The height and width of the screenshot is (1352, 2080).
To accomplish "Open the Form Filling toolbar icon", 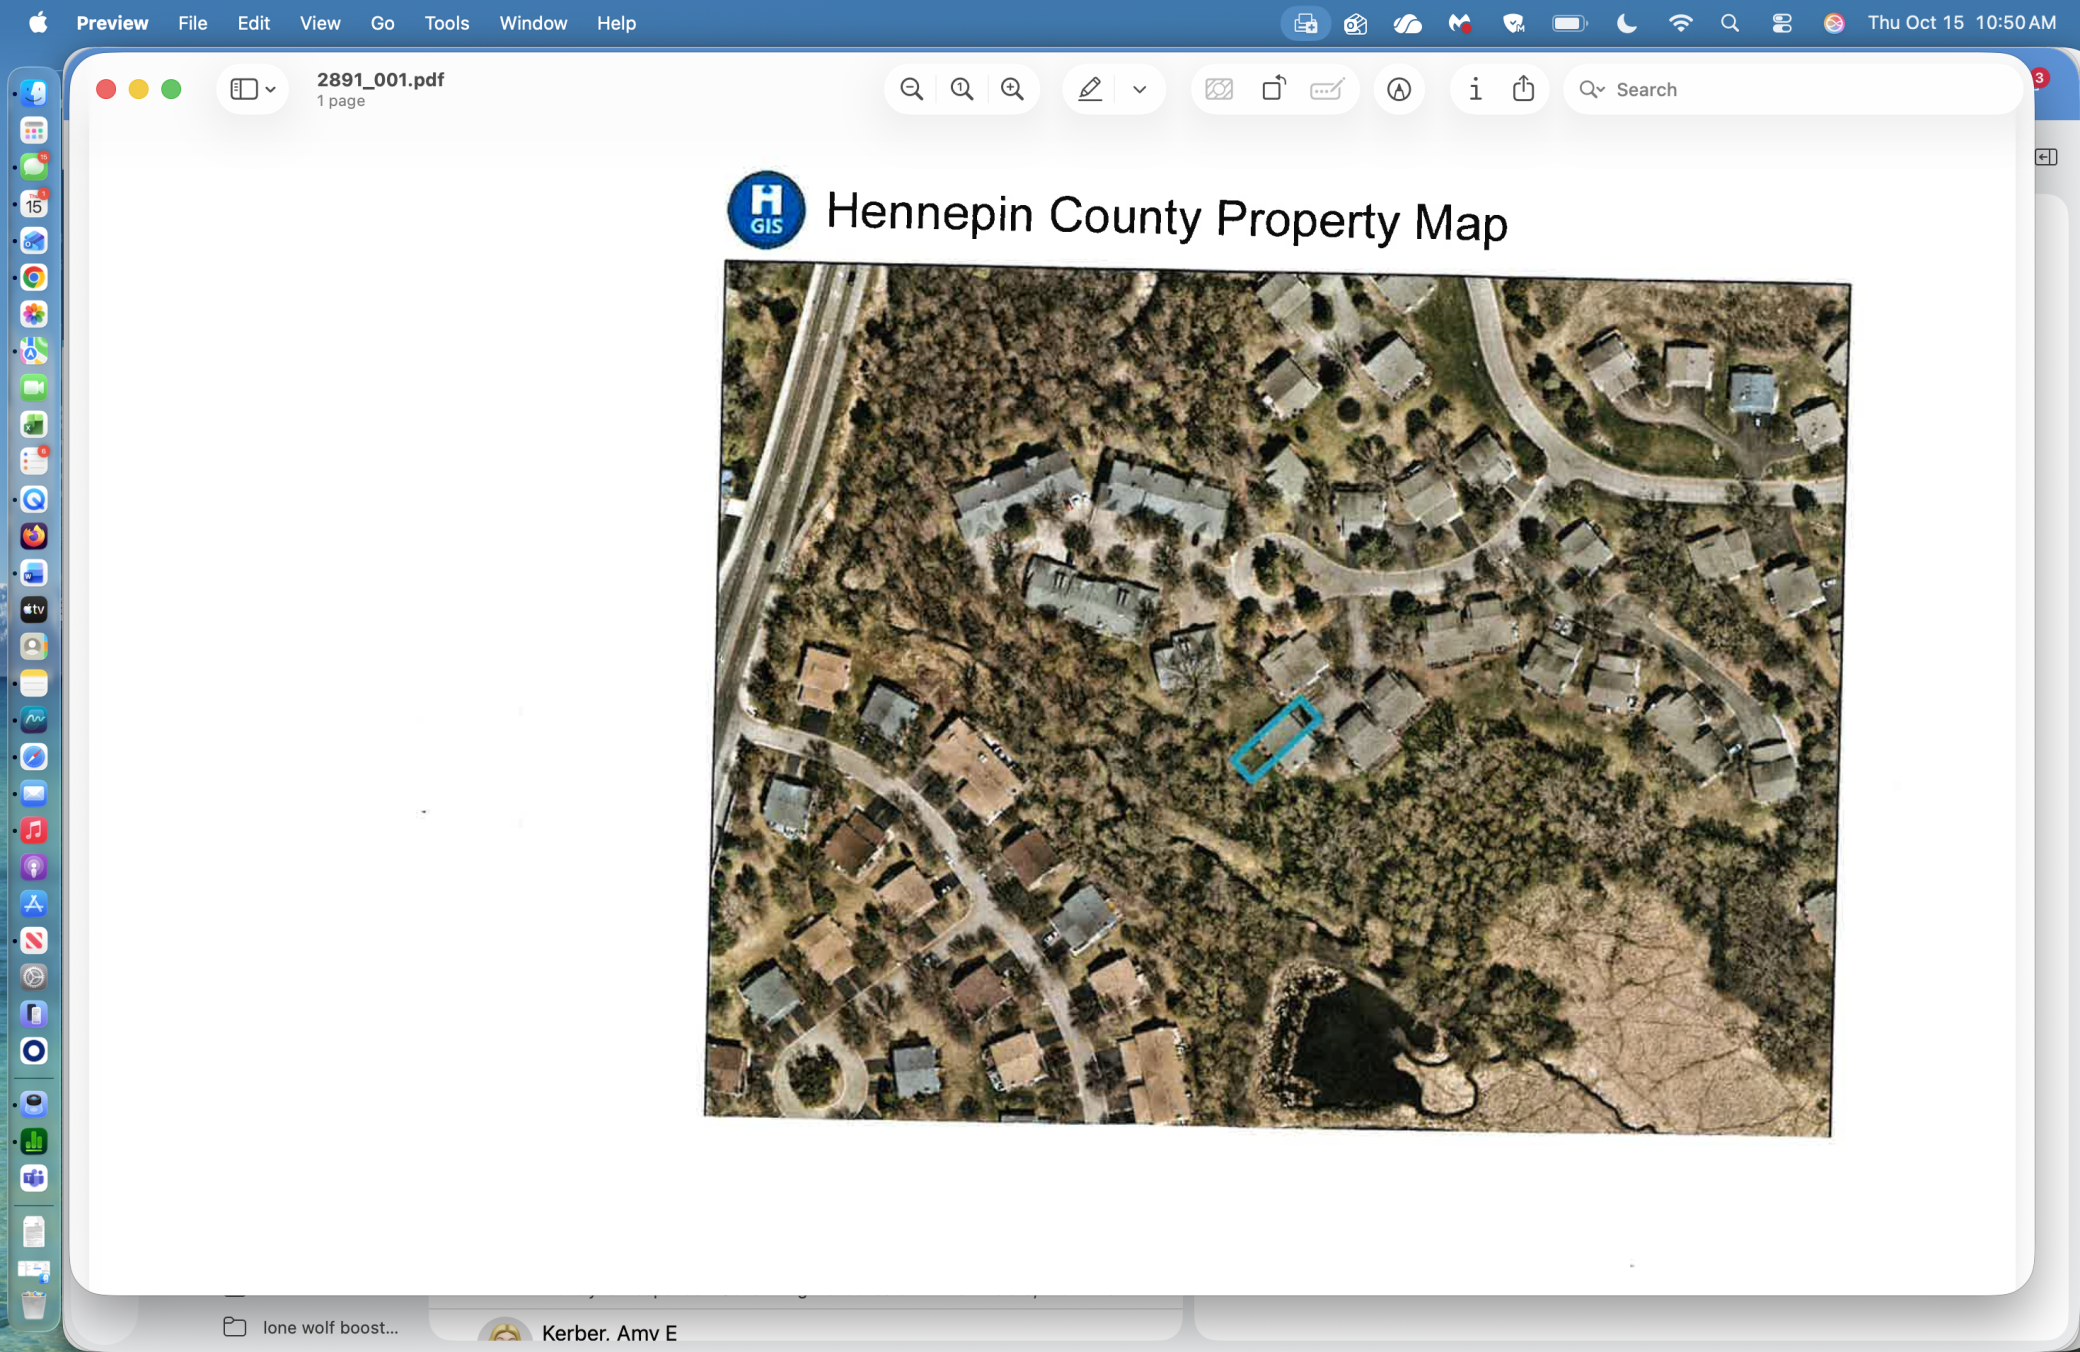I will pyautogui.click(x=1327, y=89).
